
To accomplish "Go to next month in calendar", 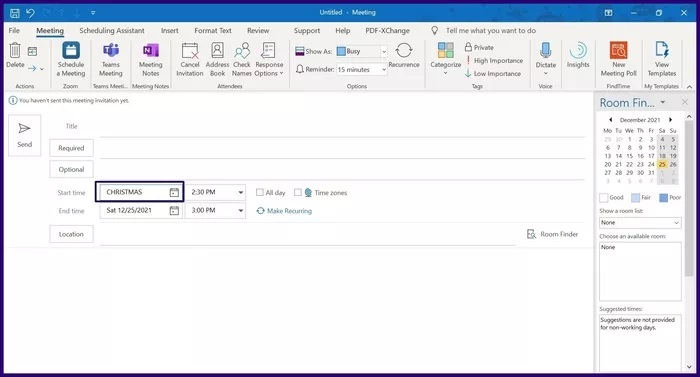I will pos(670,120).
